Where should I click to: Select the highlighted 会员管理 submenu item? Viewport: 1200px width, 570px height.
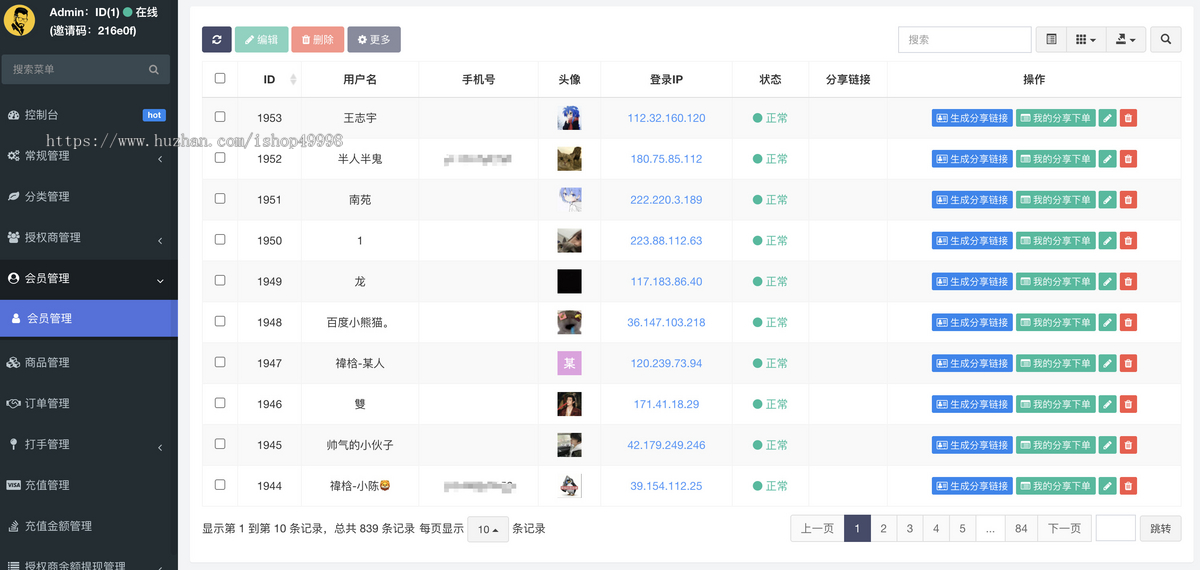89,319
